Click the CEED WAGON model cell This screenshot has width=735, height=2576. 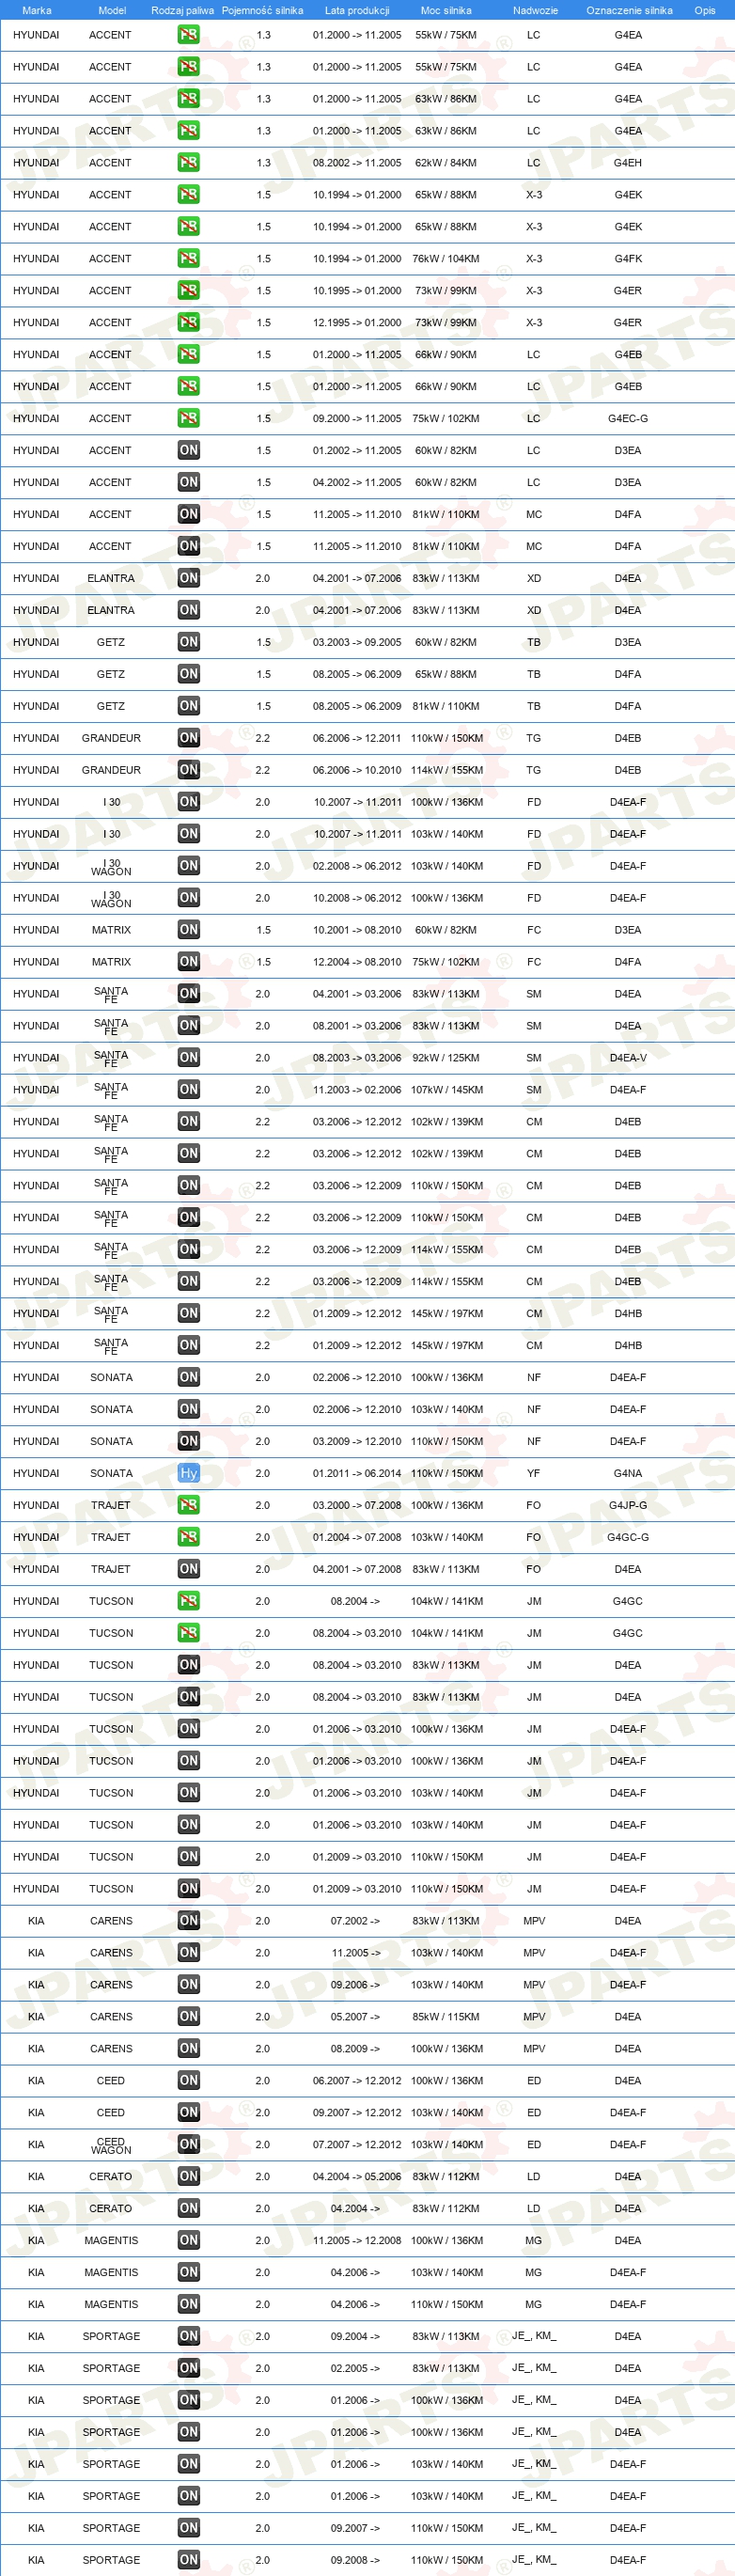click(x=111, y=2146)
